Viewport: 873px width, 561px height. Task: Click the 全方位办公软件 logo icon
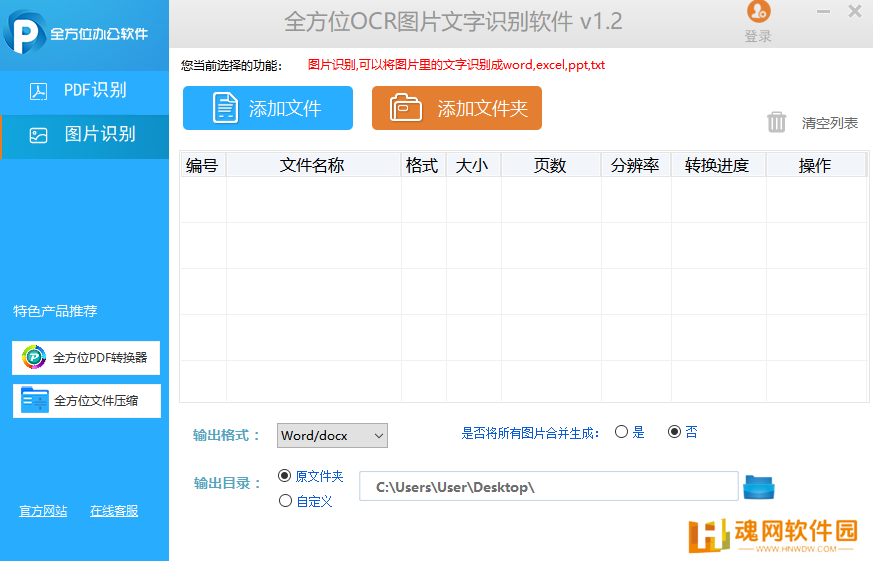(x=24, y=32)
